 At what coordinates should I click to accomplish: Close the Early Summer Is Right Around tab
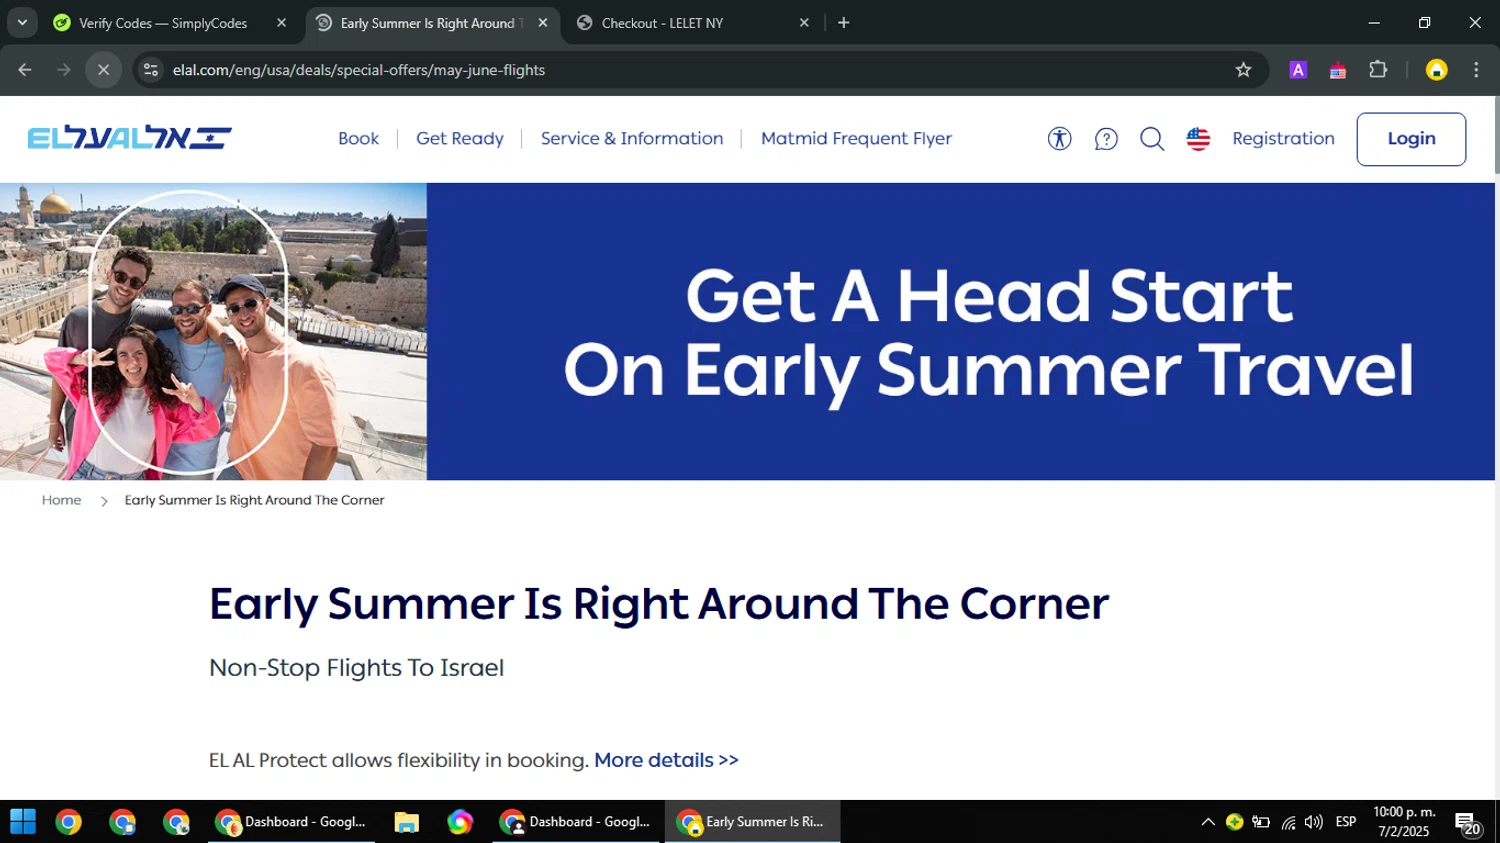543,23
